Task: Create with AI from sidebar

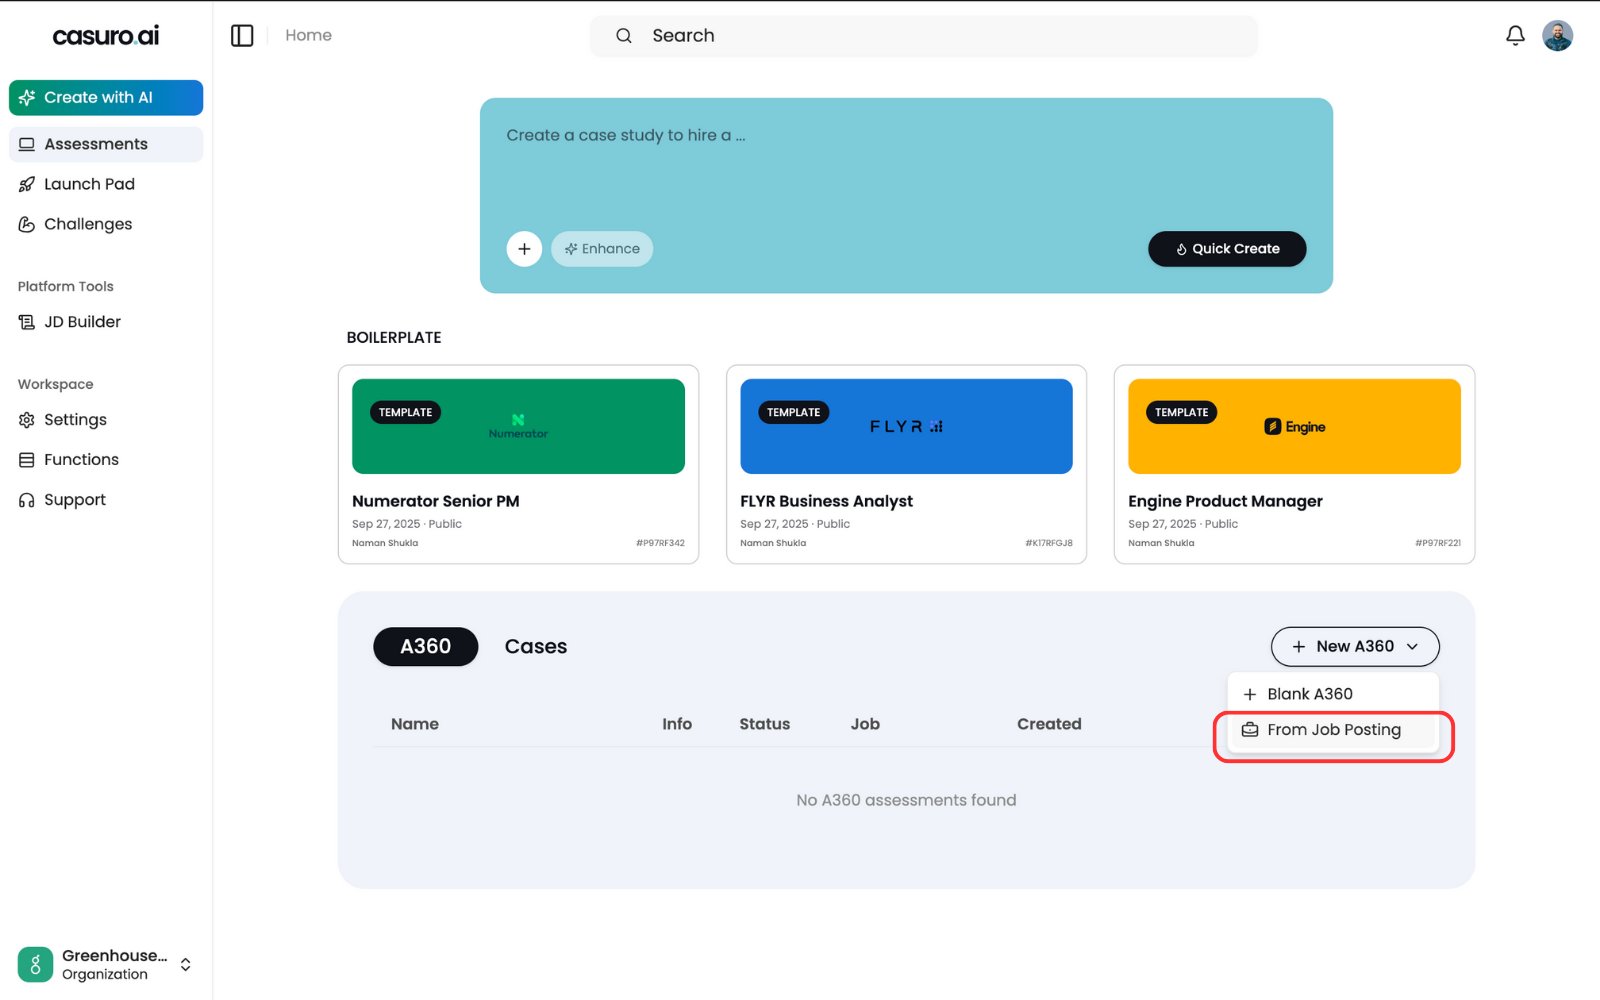Action: (x=106, y=98)
